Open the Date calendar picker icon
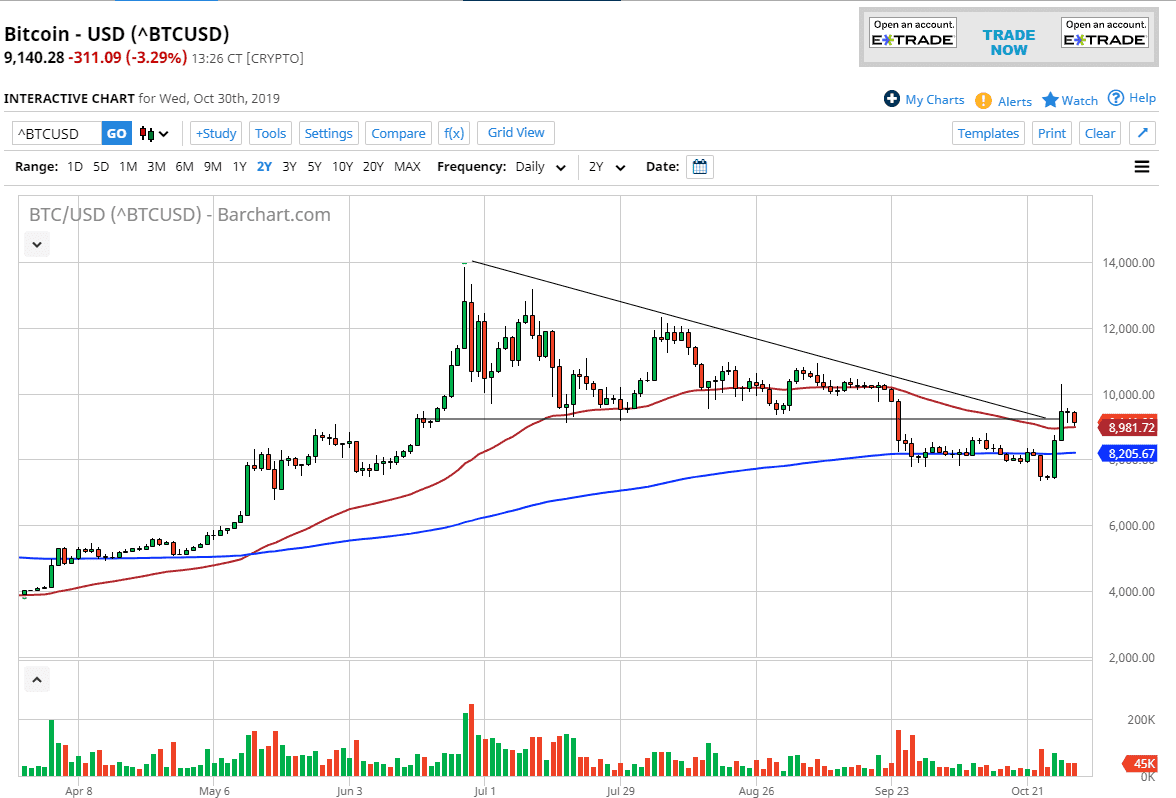 click(700, 167)
